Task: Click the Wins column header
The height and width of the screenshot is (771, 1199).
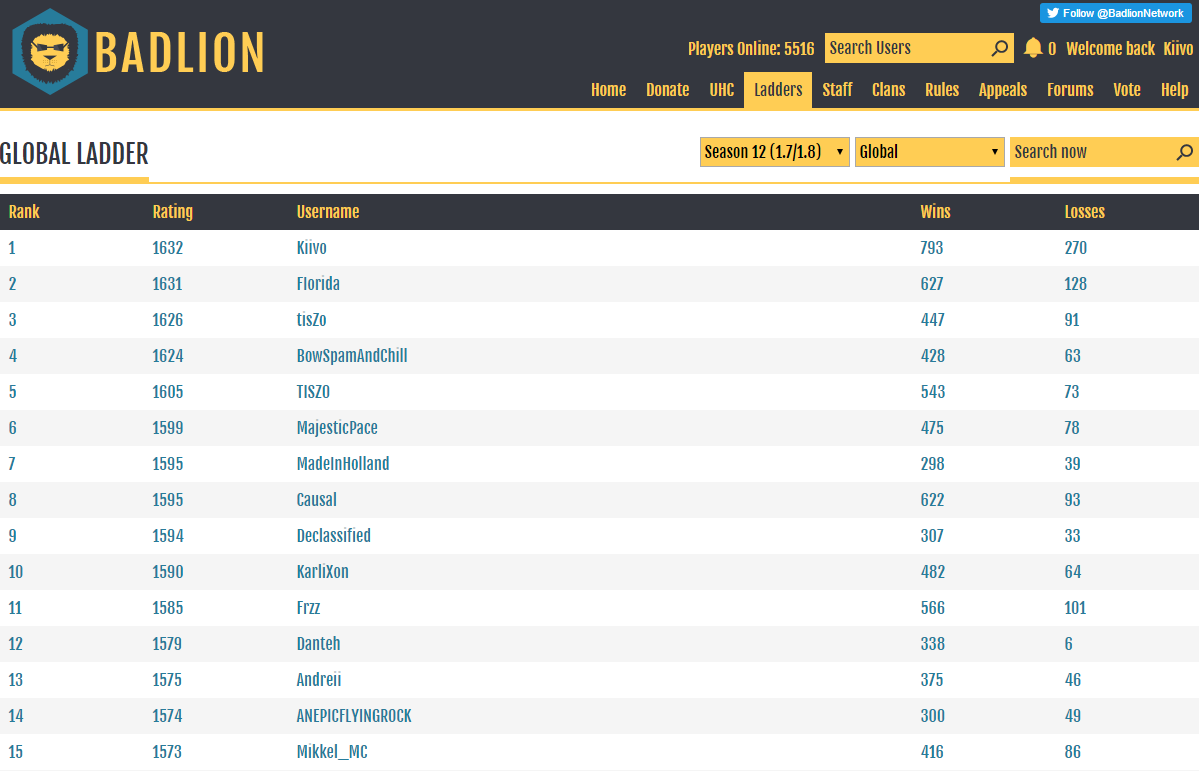Action: (x=935, y=212)
